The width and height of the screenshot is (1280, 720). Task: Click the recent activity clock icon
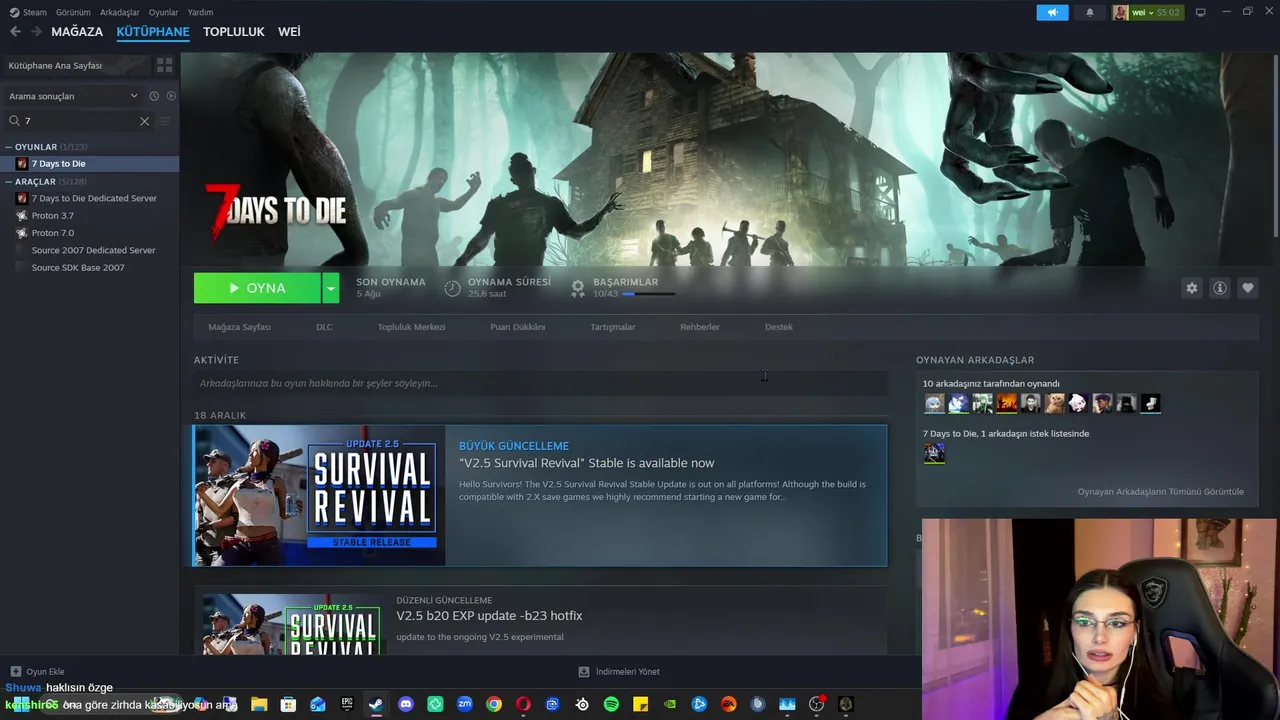click(x=154, y=96)
